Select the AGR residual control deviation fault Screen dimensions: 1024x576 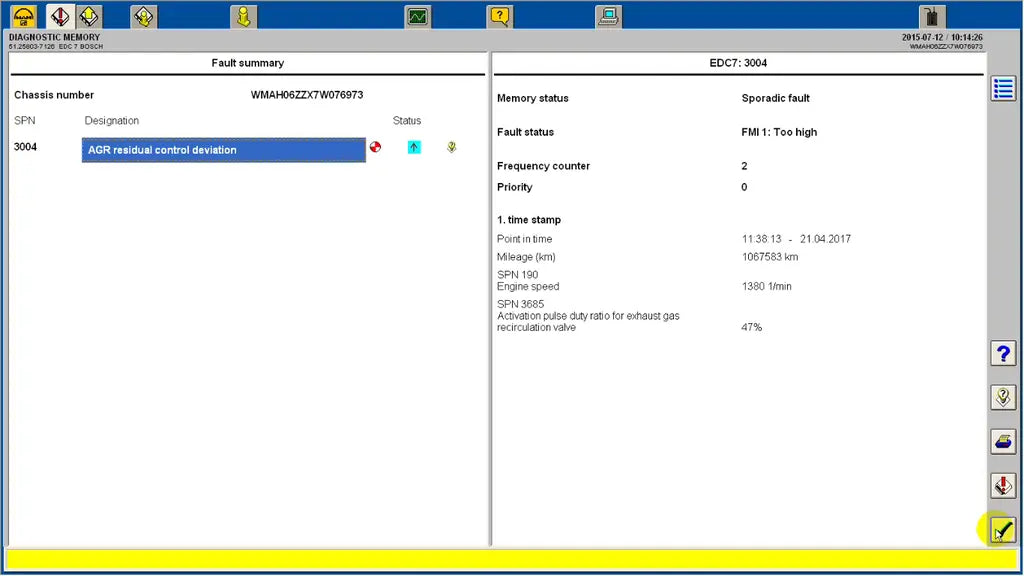click(222, 149)
